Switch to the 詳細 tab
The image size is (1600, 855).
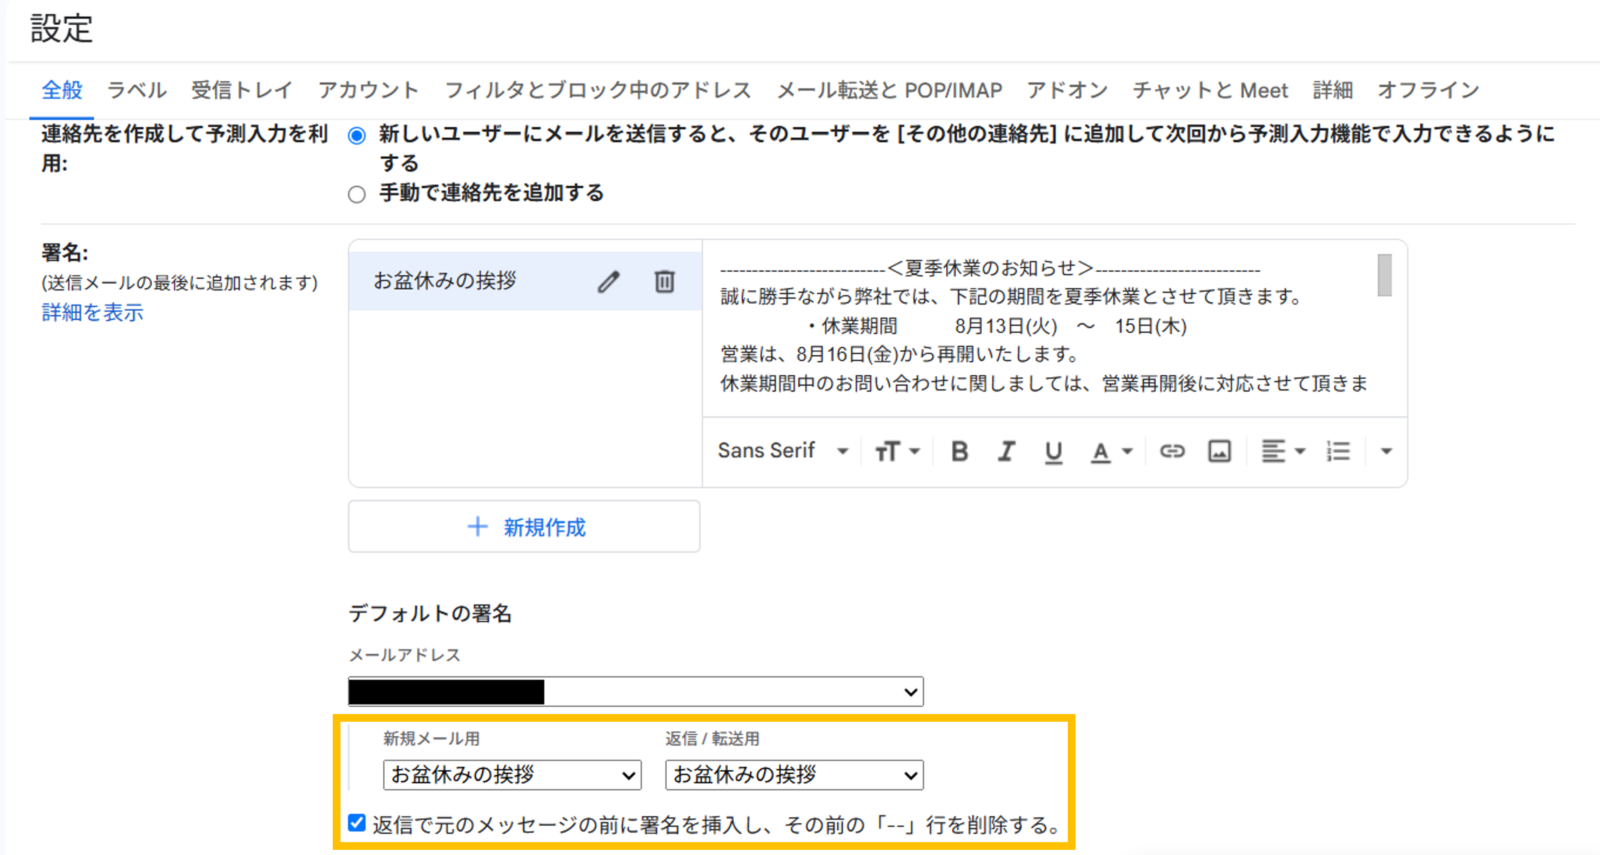[x=1333, y=90]
